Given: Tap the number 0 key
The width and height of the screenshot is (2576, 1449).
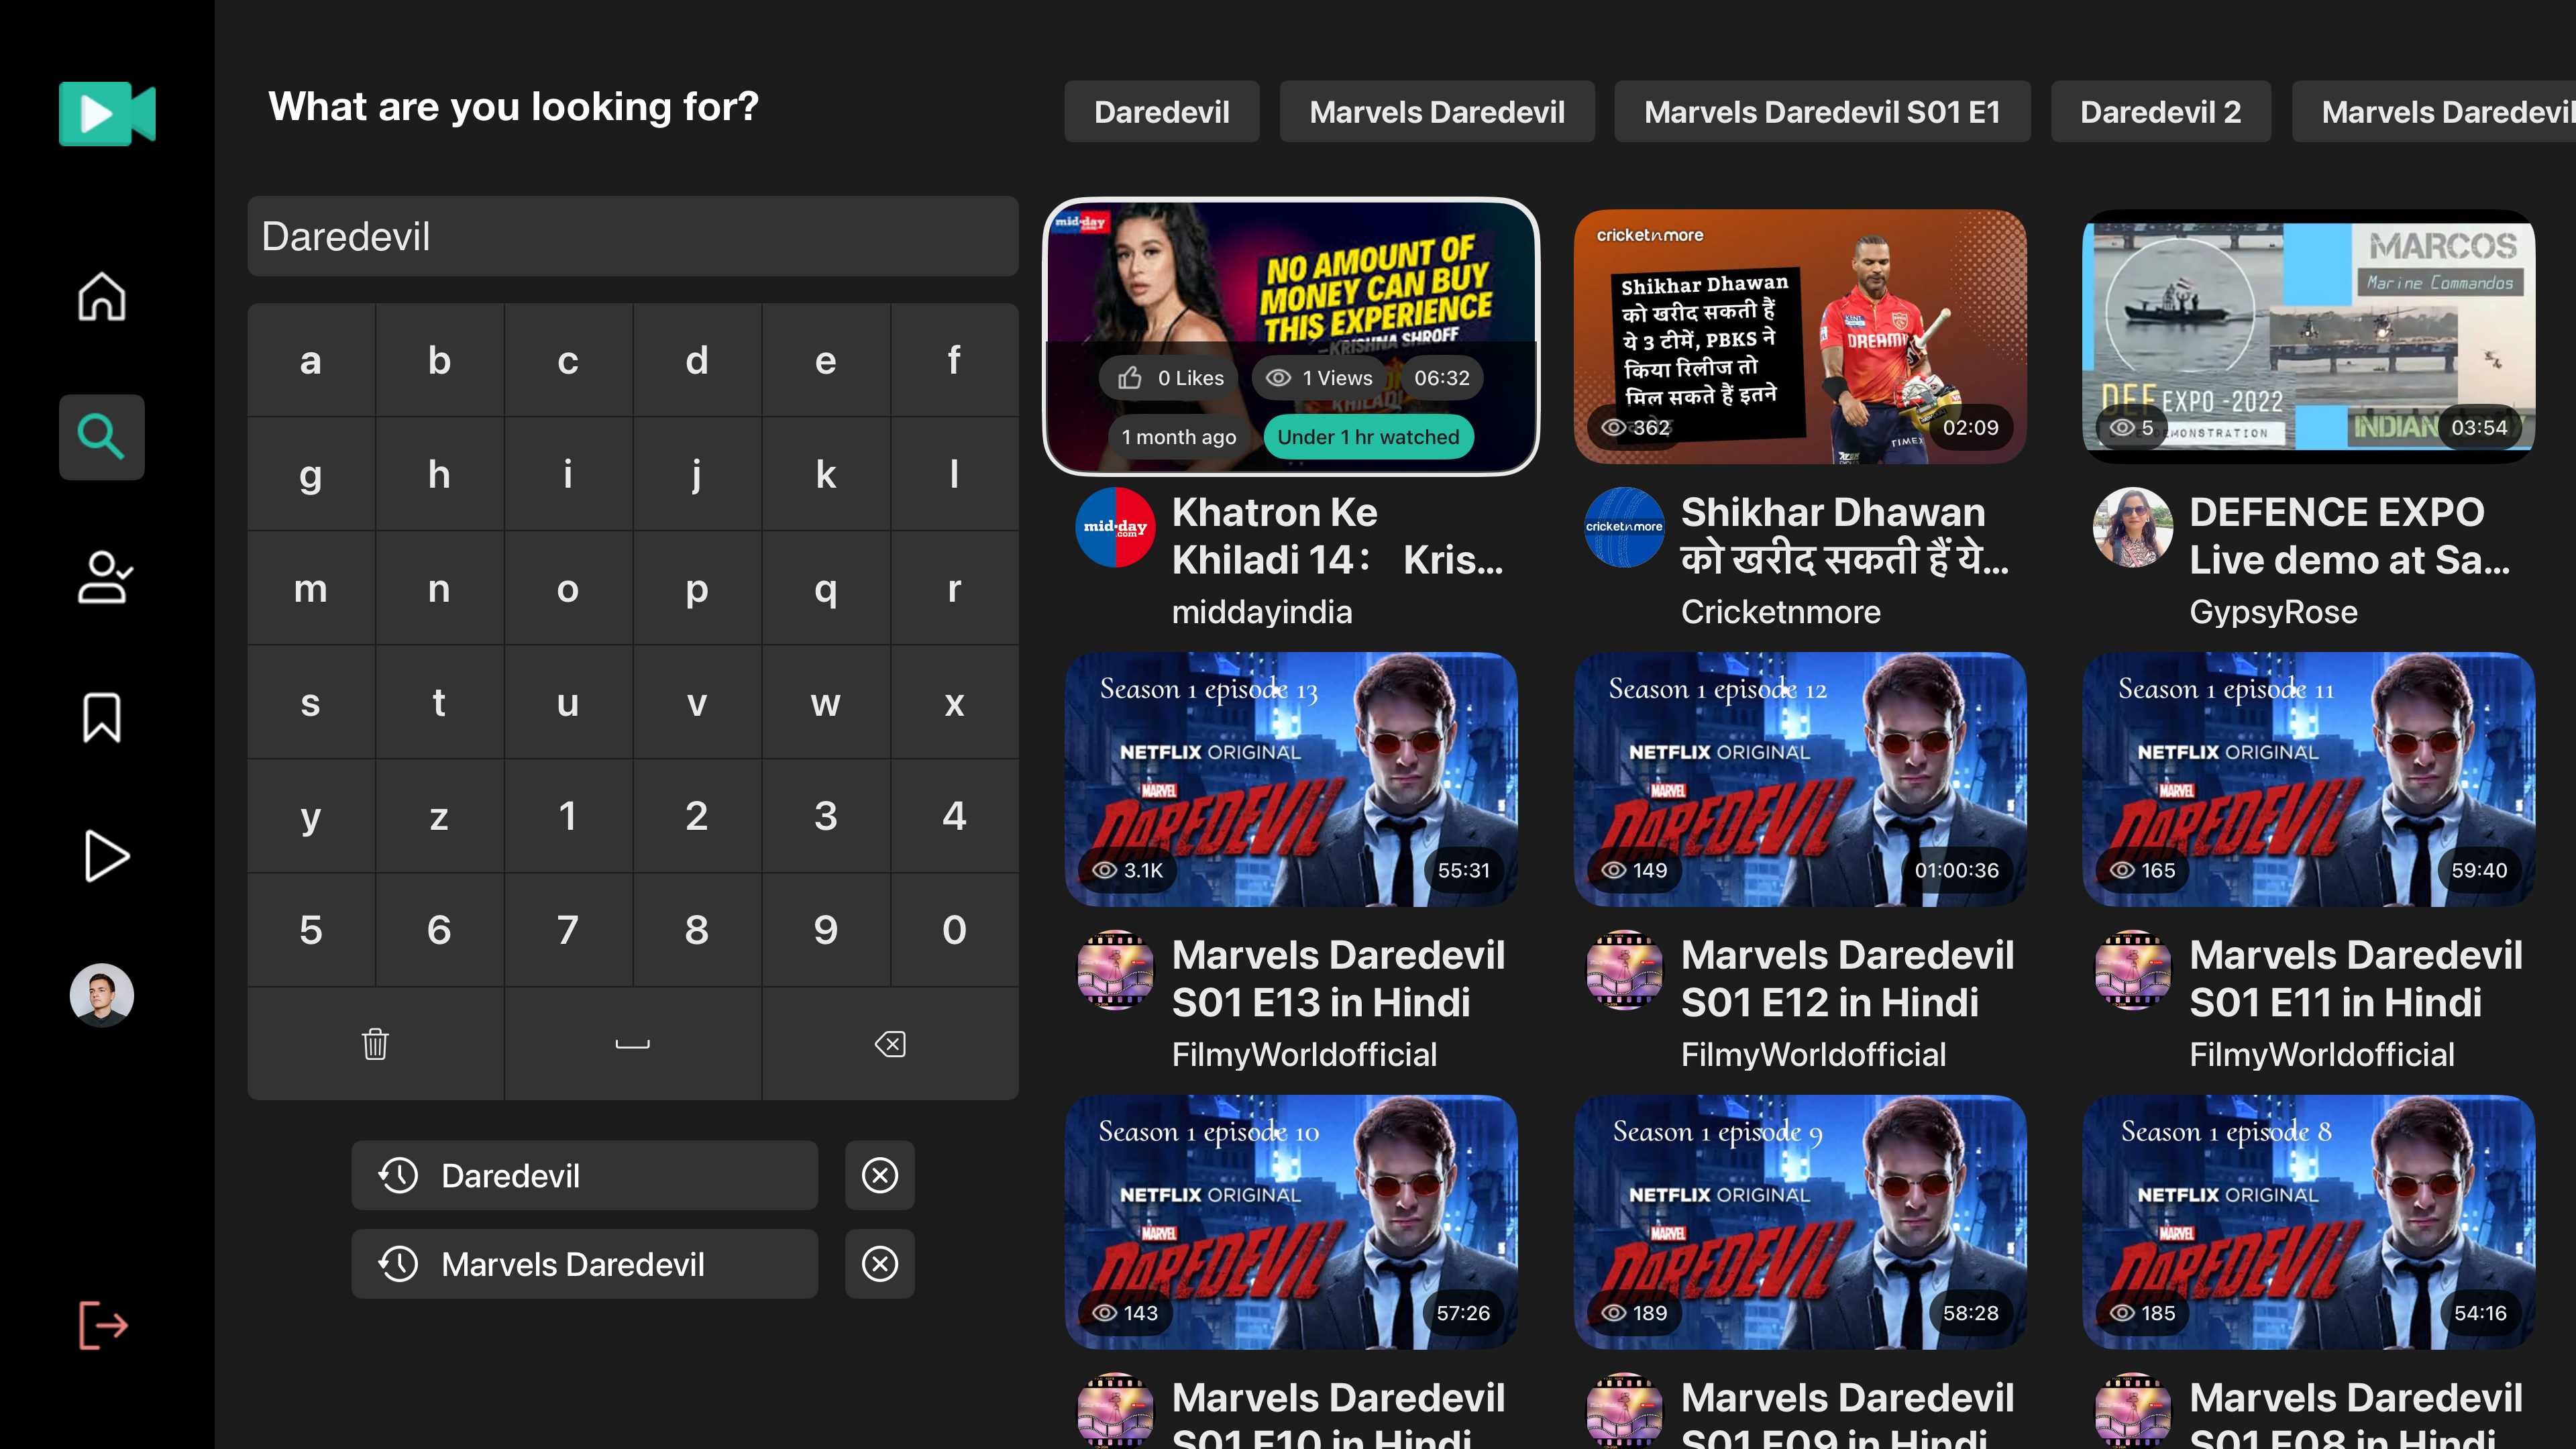Looking at the screenshot, I should point(955,930).
